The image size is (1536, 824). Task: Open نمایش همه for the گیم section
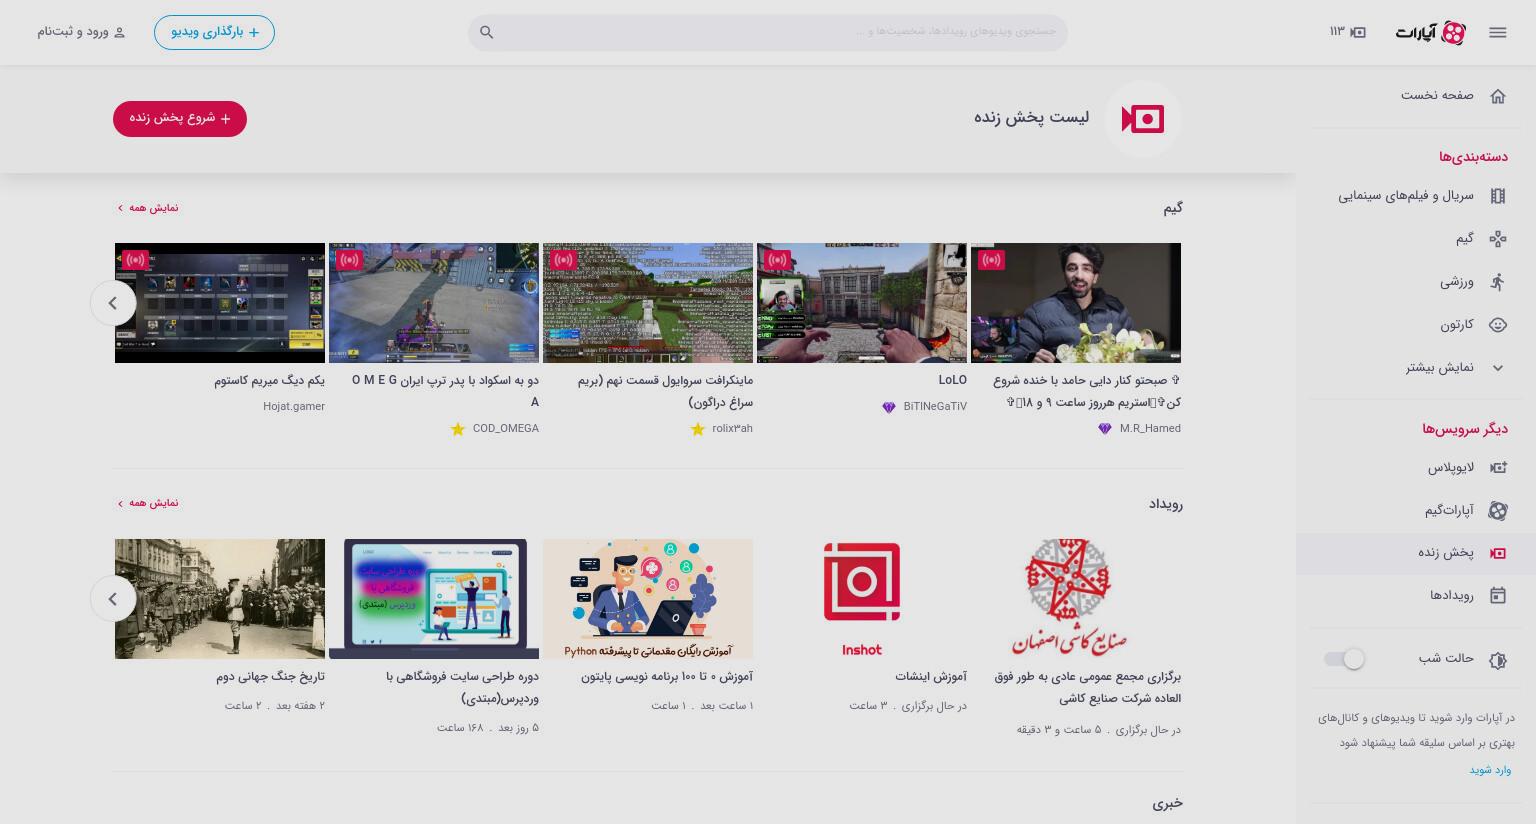tap(148, 208)
